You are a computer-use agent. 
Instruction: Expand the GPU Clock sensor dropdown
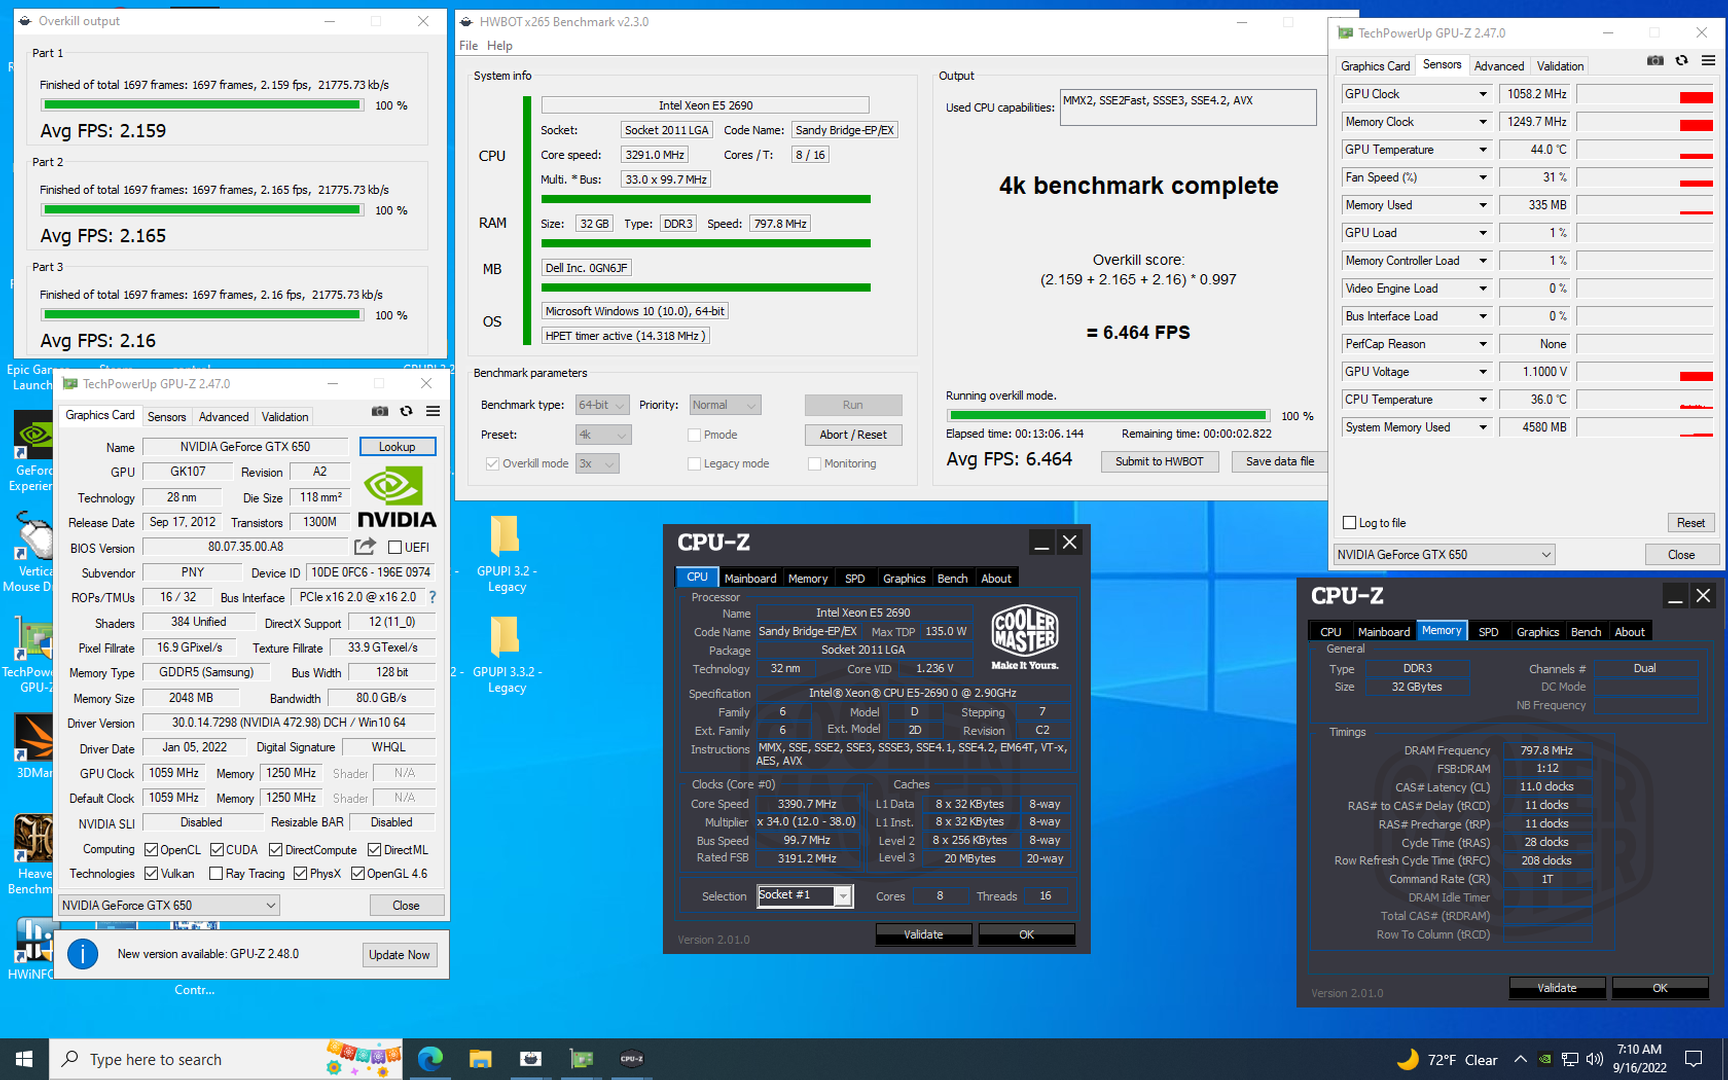click(1483, 94)
